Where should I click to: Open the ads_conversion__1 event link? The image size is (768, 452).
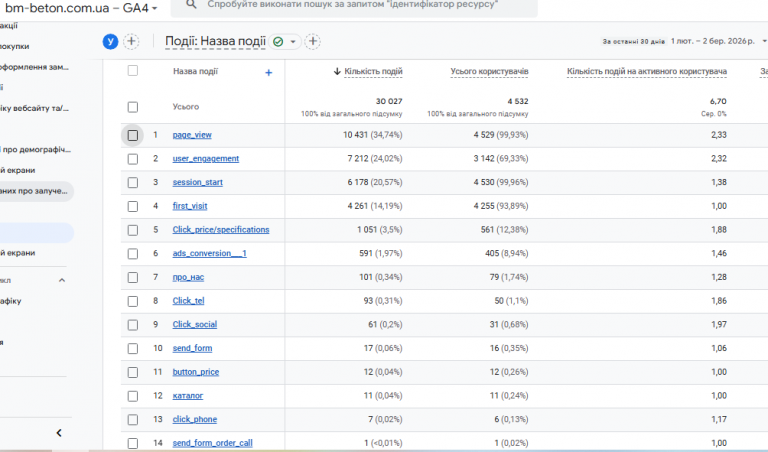click(x=210, y=253)
